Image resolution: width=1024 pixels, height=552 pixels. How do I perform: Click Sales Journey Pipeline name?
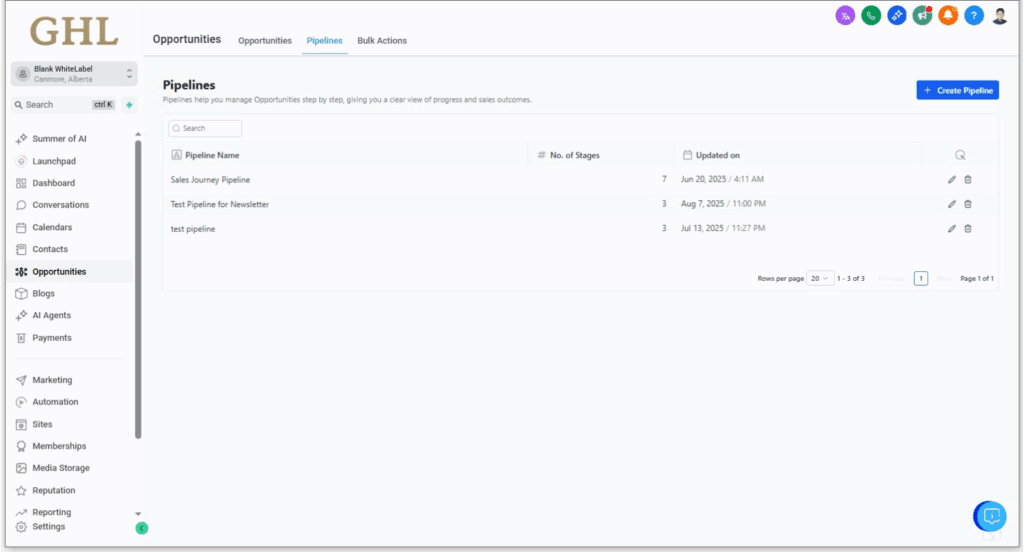point(210,180)
